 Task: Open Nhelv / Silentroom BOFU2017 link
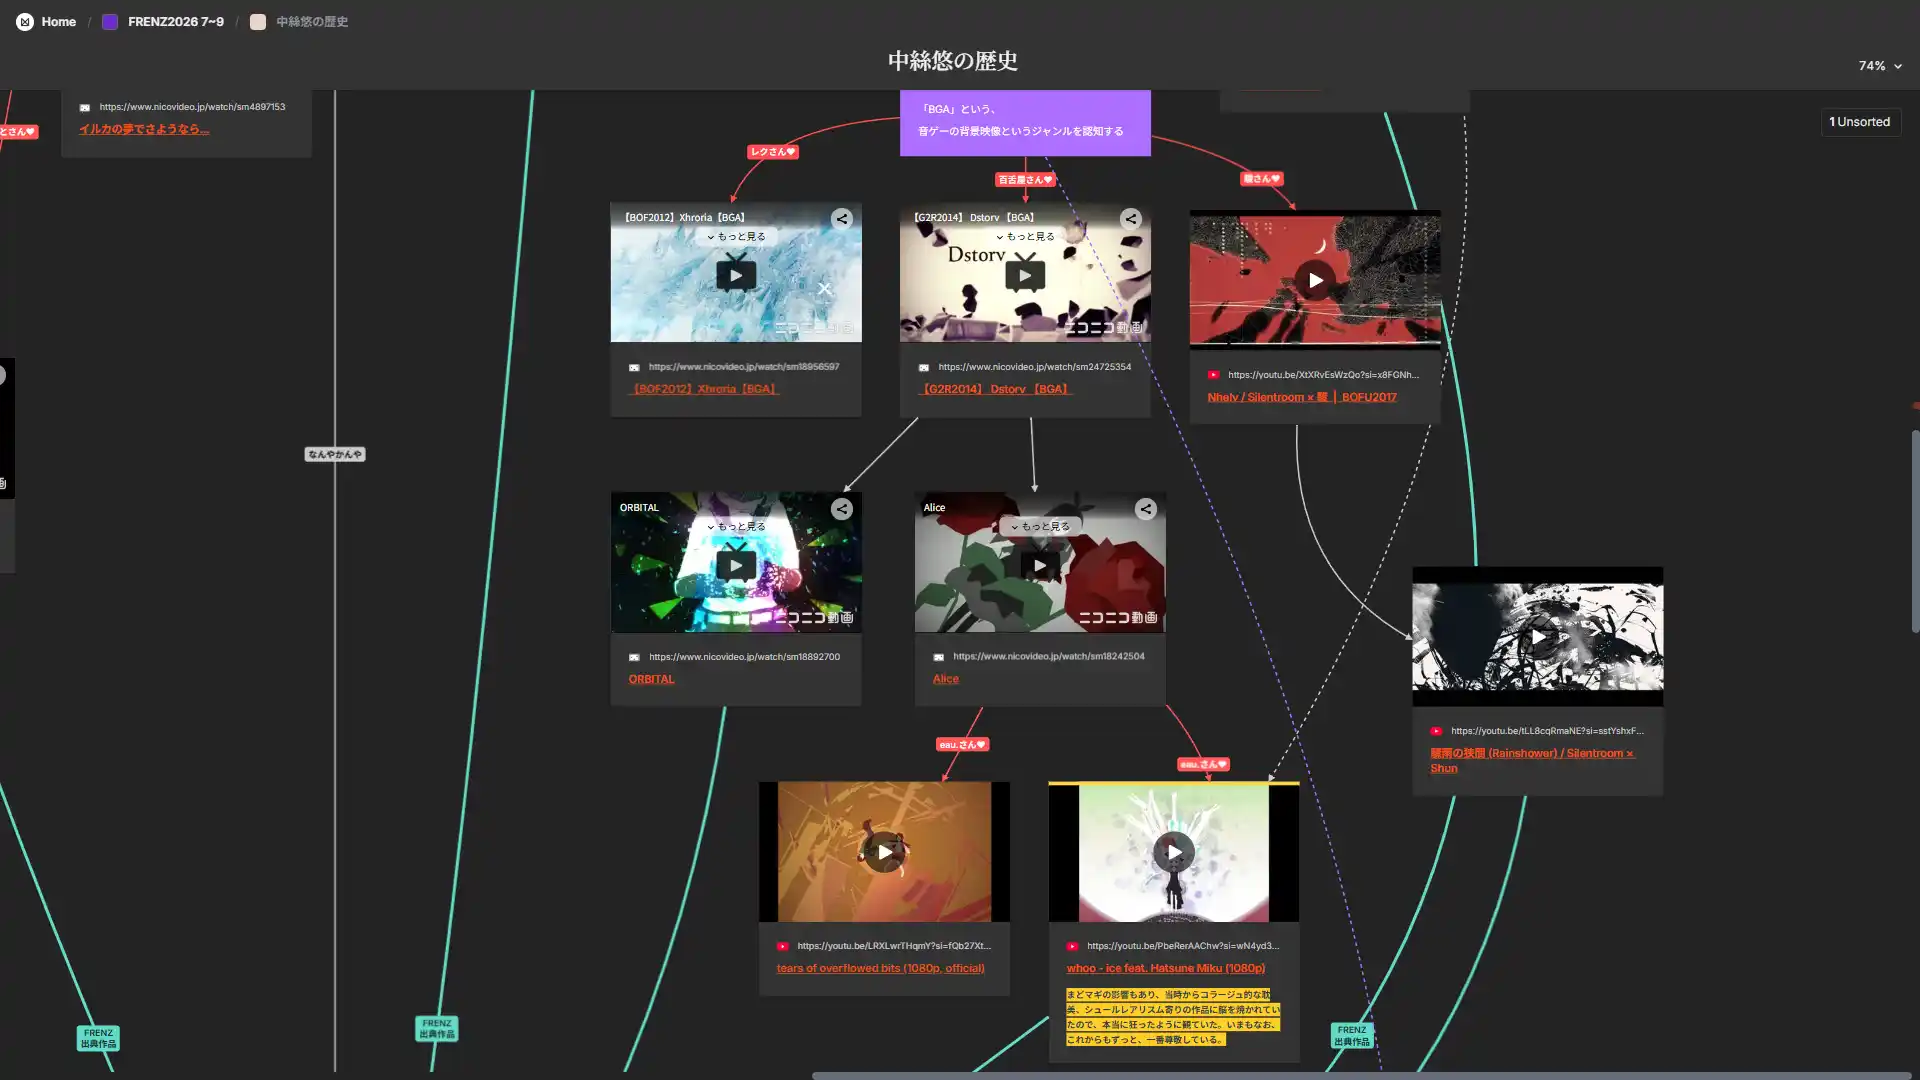[1302, 397]
